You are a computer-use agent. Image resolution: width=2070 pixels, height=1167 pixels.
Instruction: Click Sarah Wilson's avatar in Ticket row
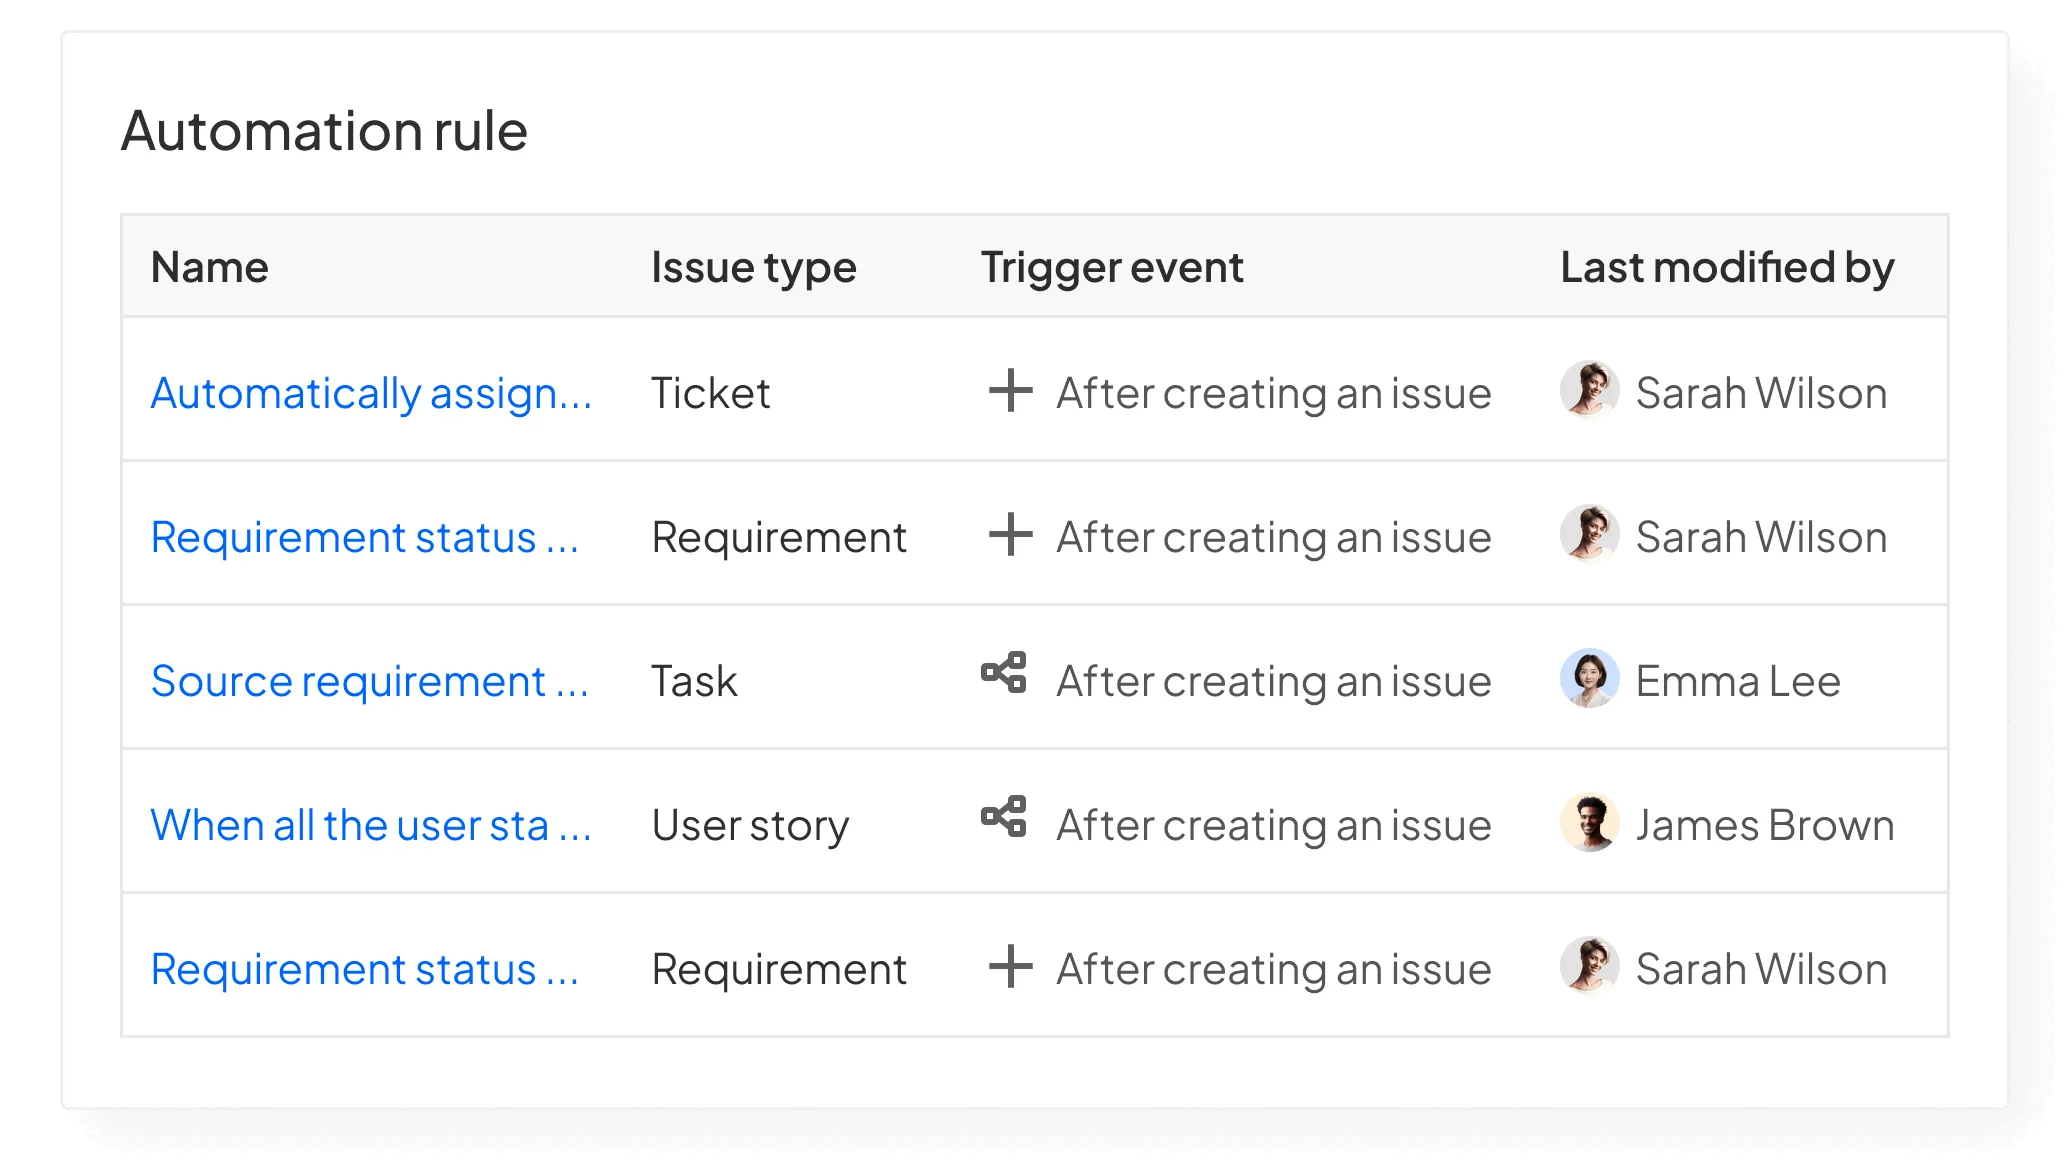[1589, 390]
